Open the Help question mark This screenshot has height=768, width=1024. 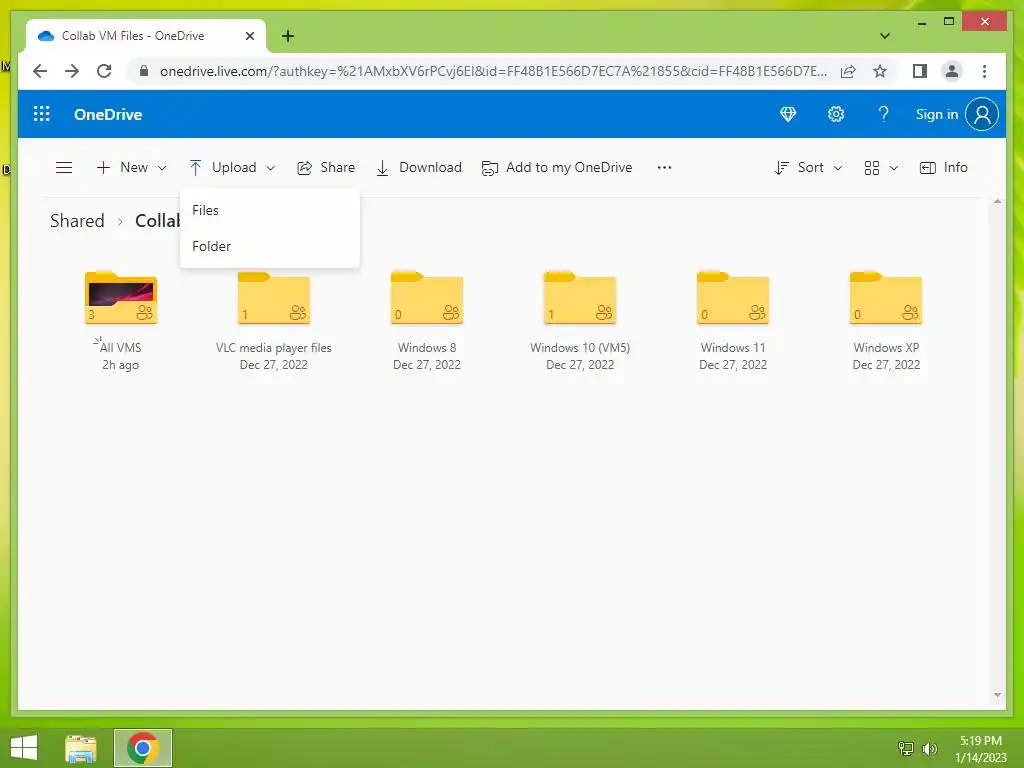click(884, 114)
